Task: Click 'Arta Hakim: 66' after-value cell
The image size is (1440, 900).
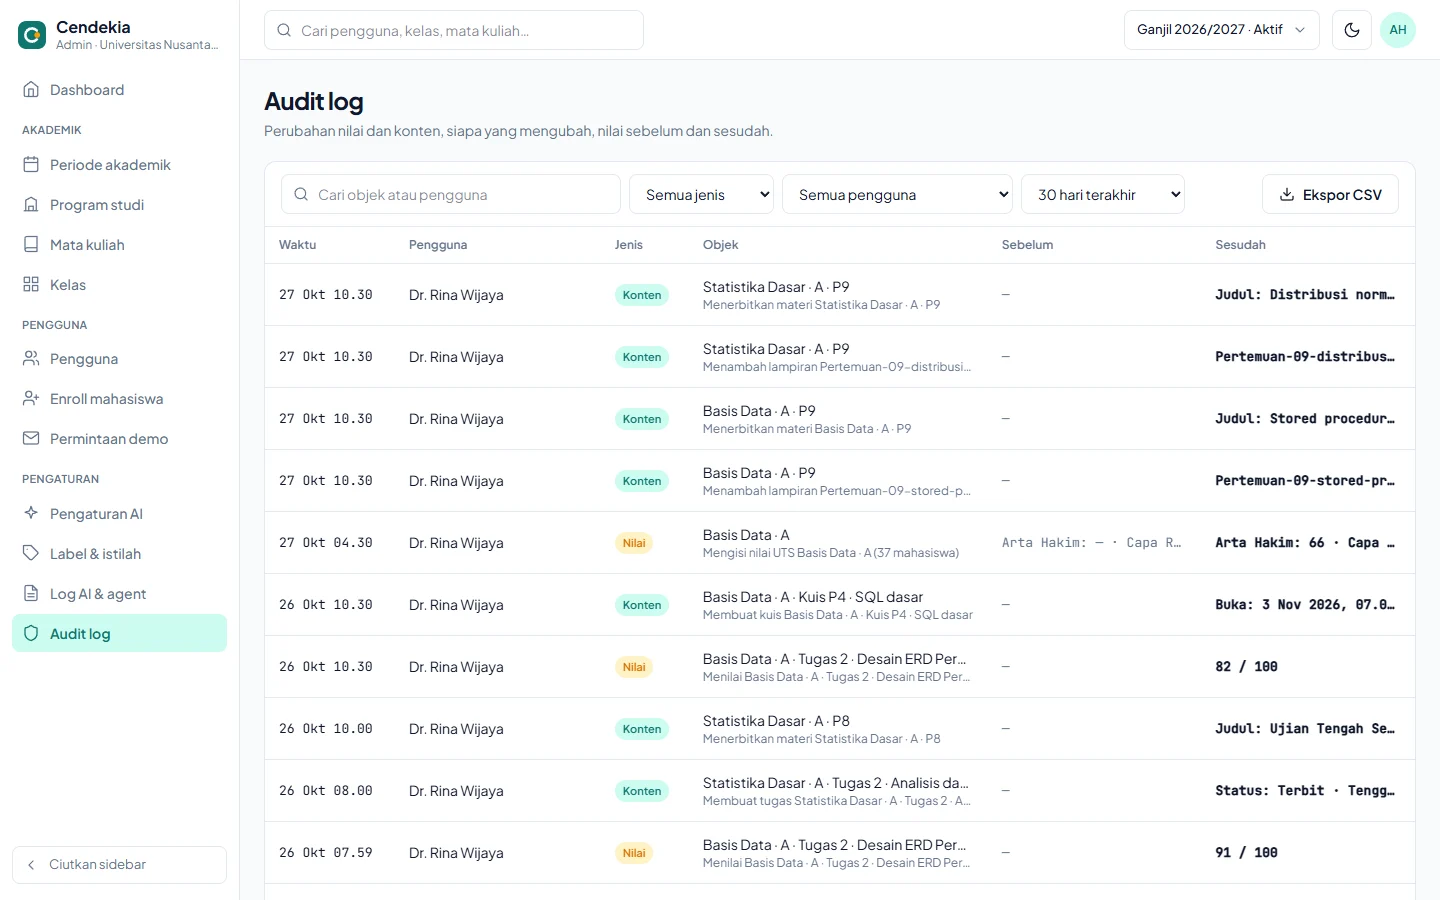Action: tap(1305, 543)
